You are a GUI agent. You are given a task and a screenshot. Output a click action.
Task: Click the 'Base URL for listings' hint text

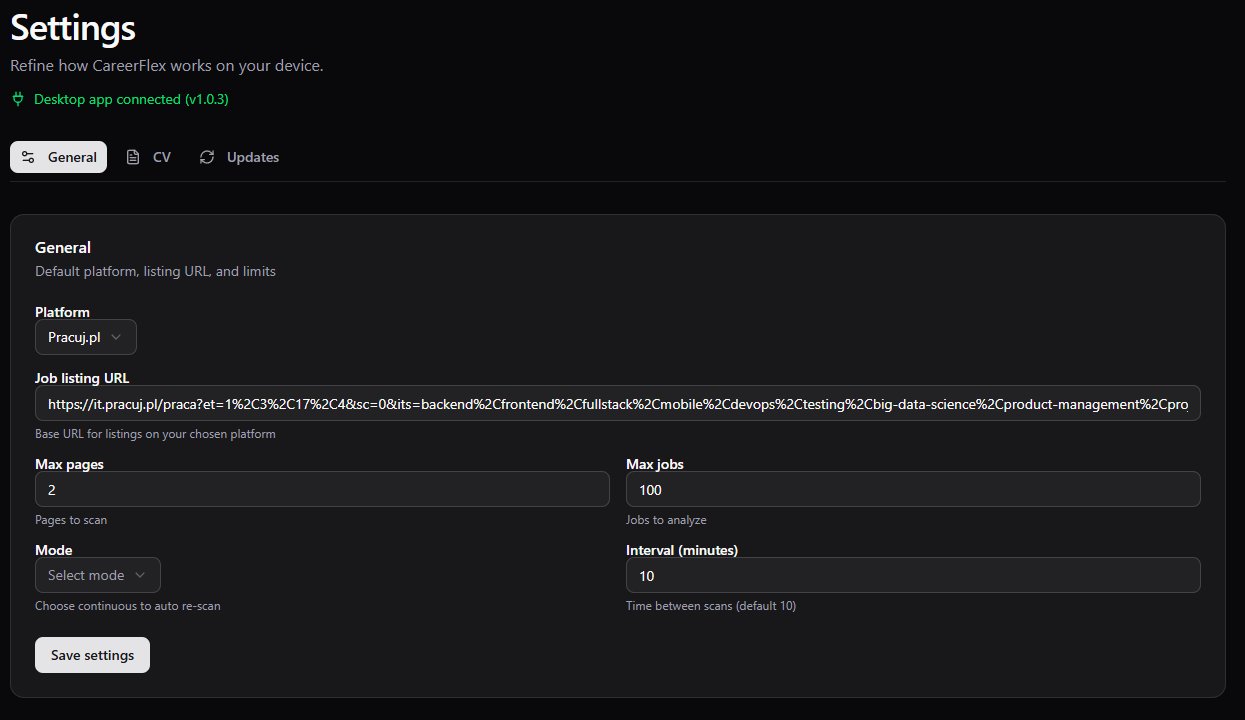point(155,434)
